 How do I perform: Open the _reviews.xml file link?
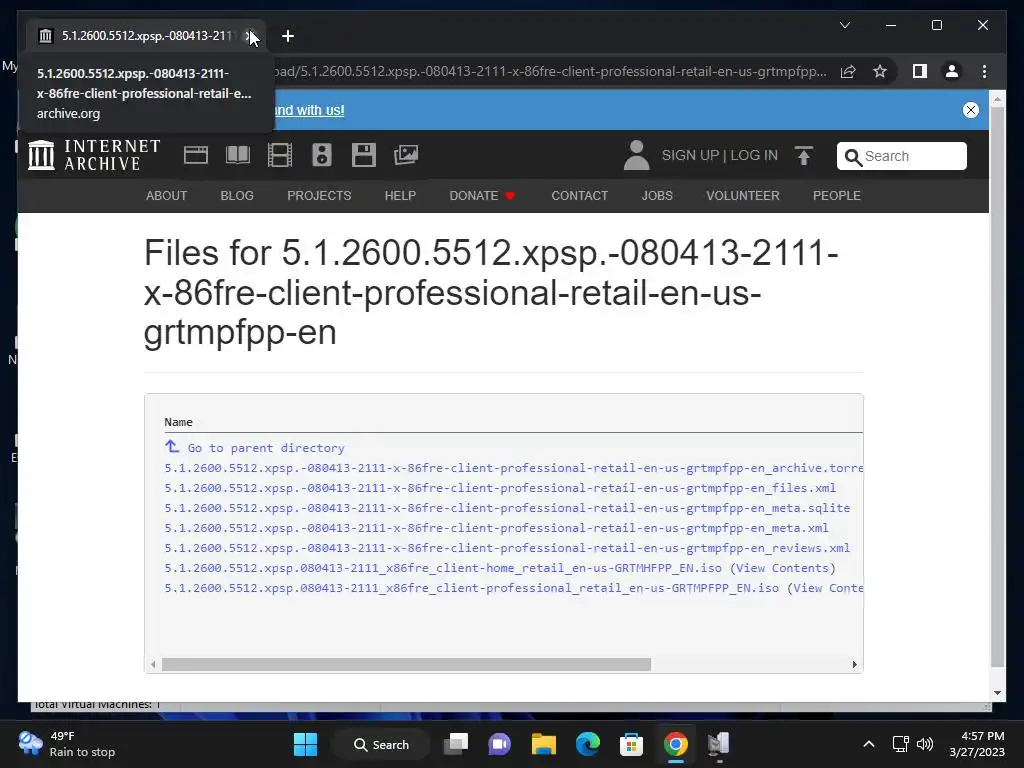[507, 548]
